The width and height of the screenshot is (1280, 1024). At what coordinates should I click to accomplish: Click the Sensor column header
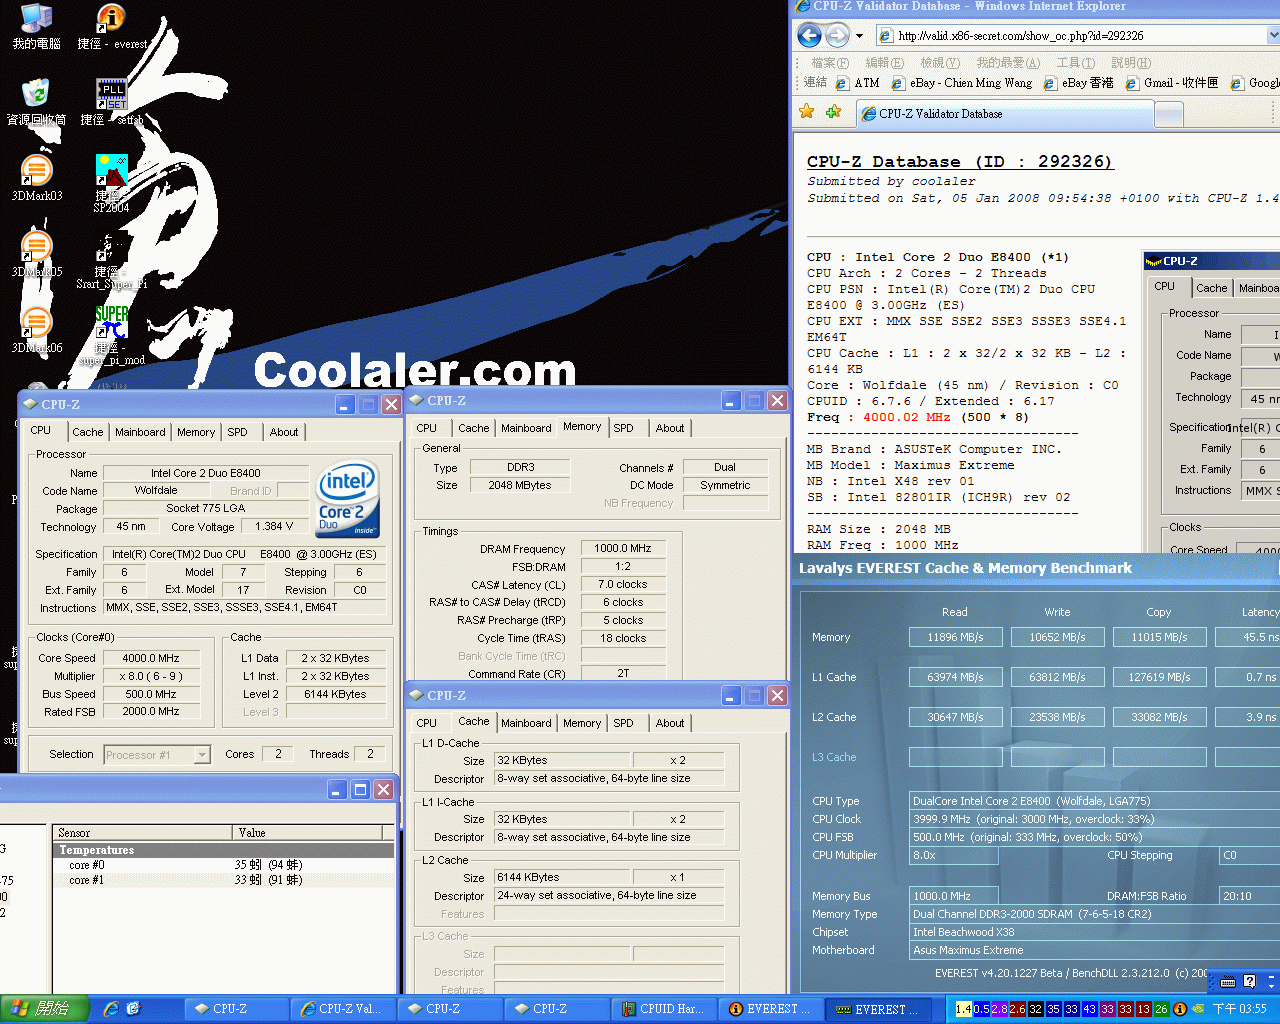click(143, 832)
